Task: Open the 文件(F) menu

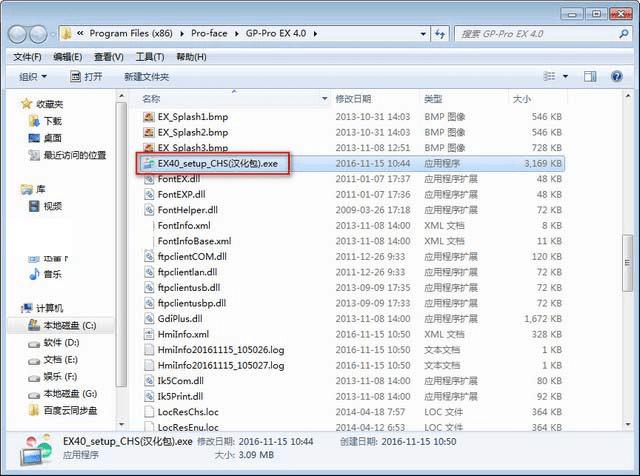Action: tap(27, 57)
